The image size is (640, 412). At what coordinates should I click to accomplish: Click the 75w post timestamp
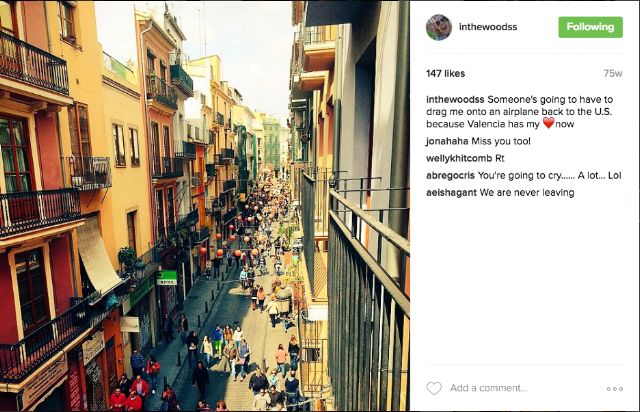(x=613, y=73)
